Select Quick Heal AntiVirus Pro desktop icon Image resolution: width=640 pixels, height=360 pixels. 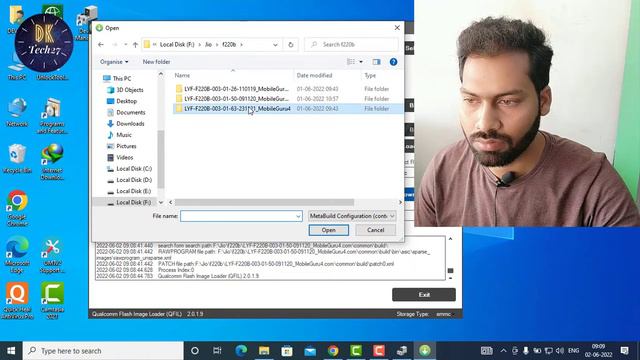click(x=17, y=300)
